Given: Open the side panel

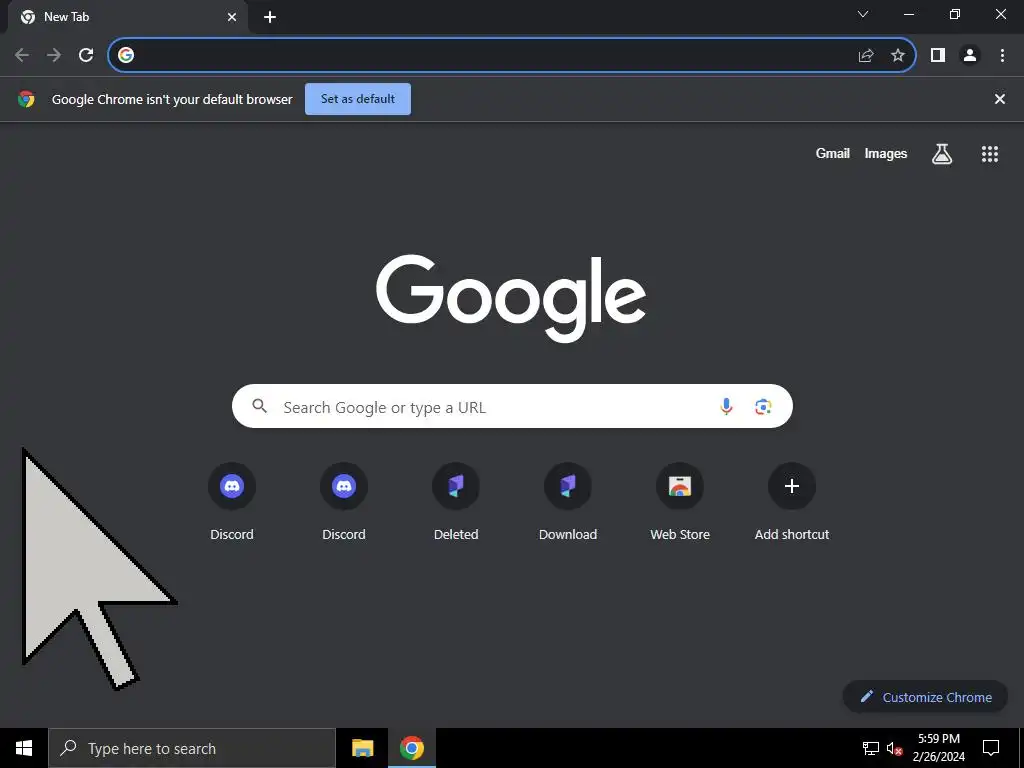Looking at the screenshot, I should coord(938,56).
